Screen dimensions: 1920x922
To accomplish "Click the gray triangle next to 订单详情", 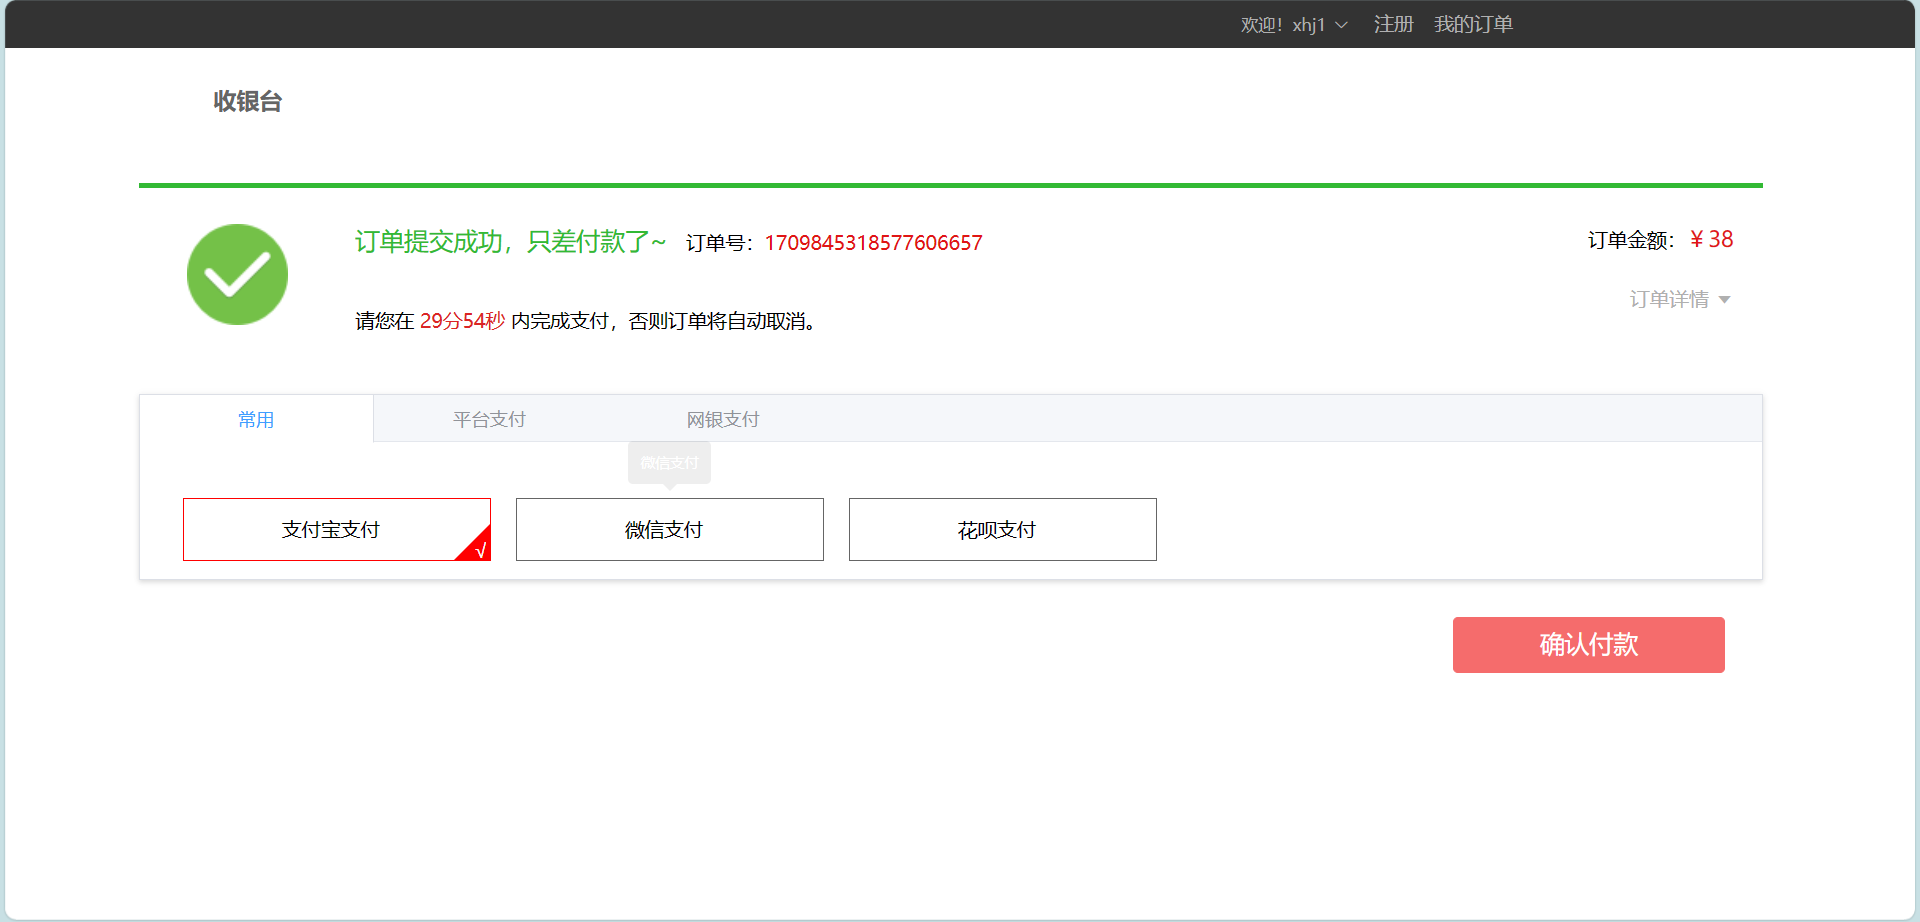I will coord(1725,299).
